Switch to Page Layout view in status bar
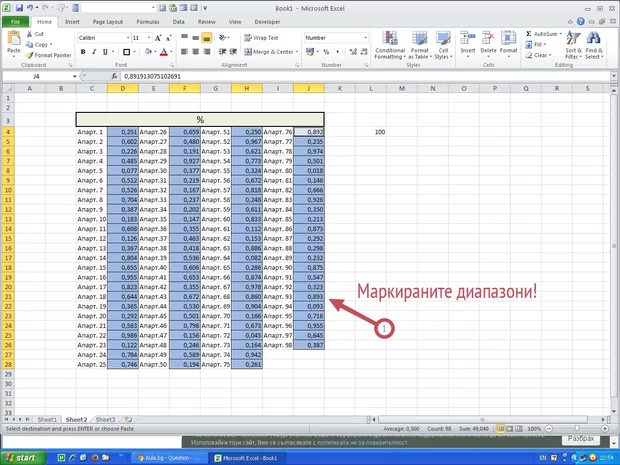 pos(510,429)
